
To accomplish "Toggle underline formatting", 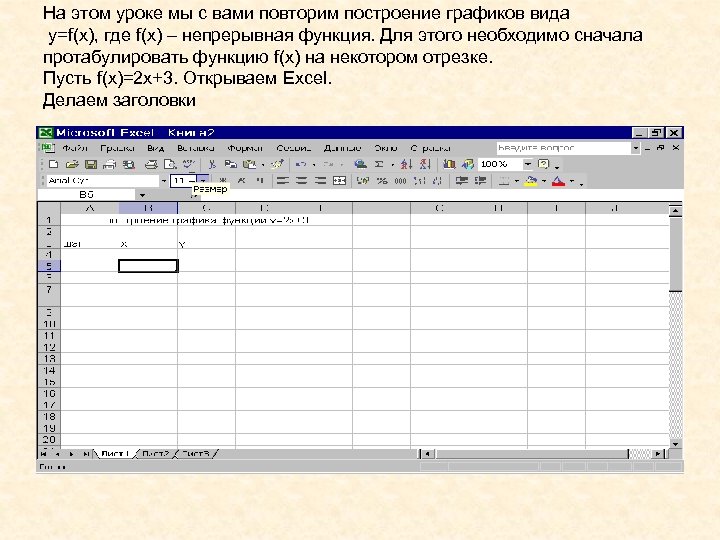I will pos(260,180).
